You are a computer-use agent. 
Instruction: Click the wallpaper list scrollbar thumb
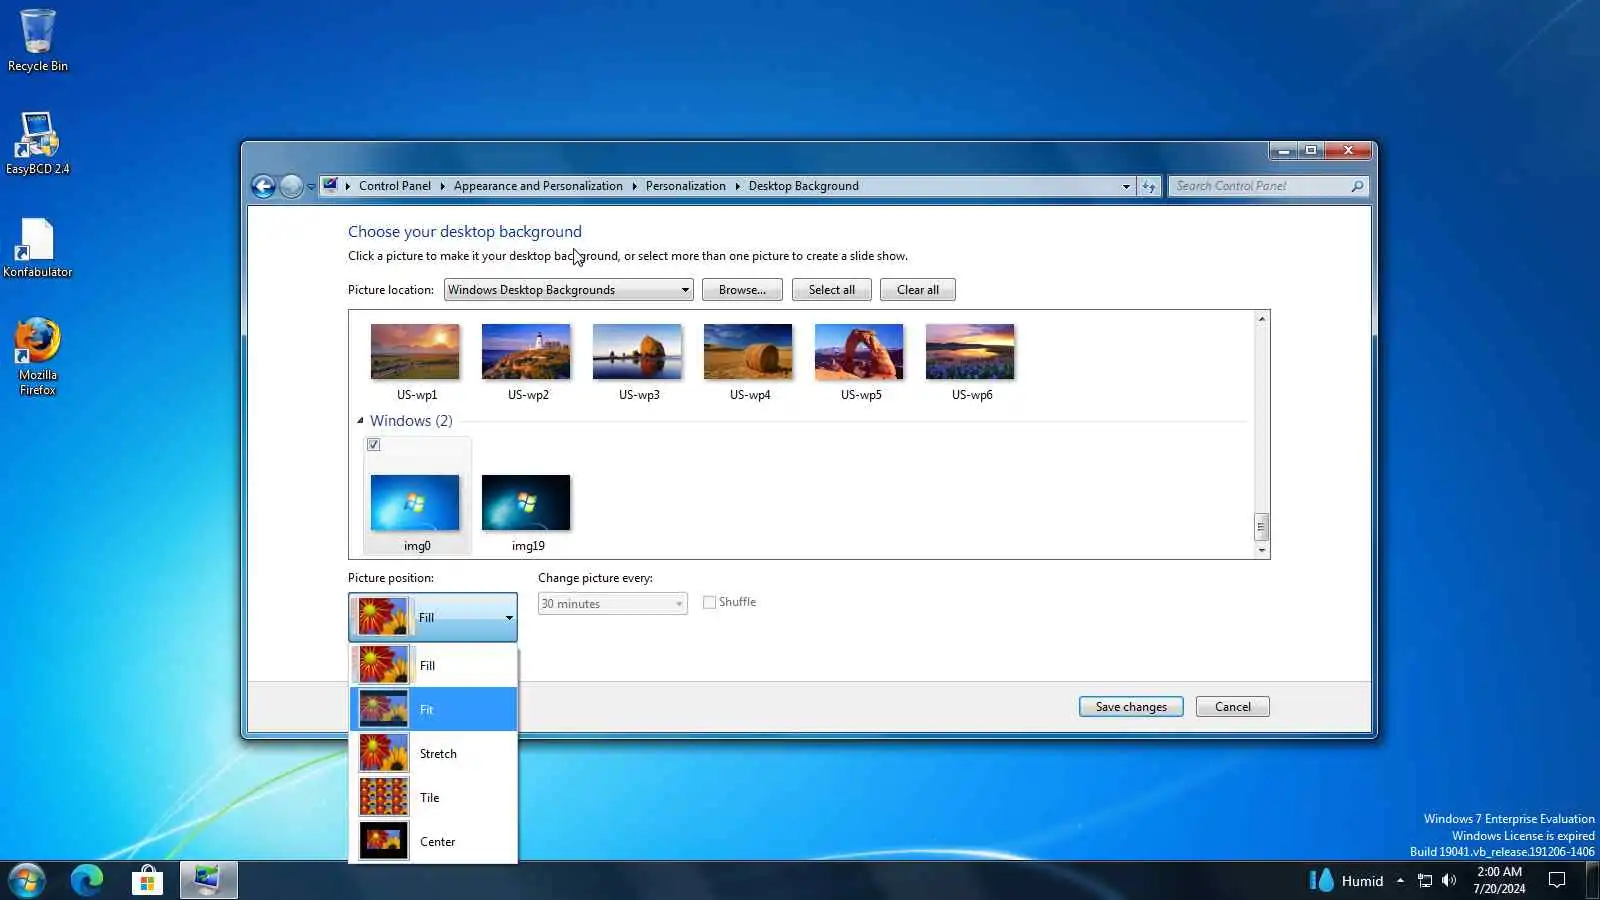[1261, 526]
